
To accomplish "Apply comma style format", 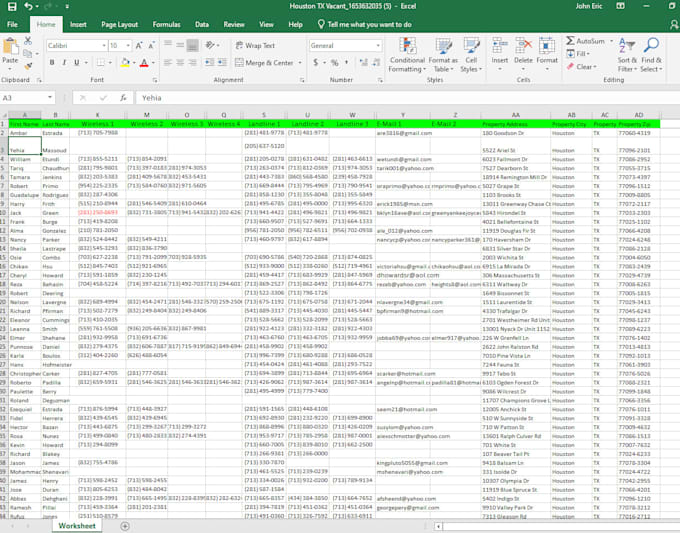I will [x=347, y=62].
